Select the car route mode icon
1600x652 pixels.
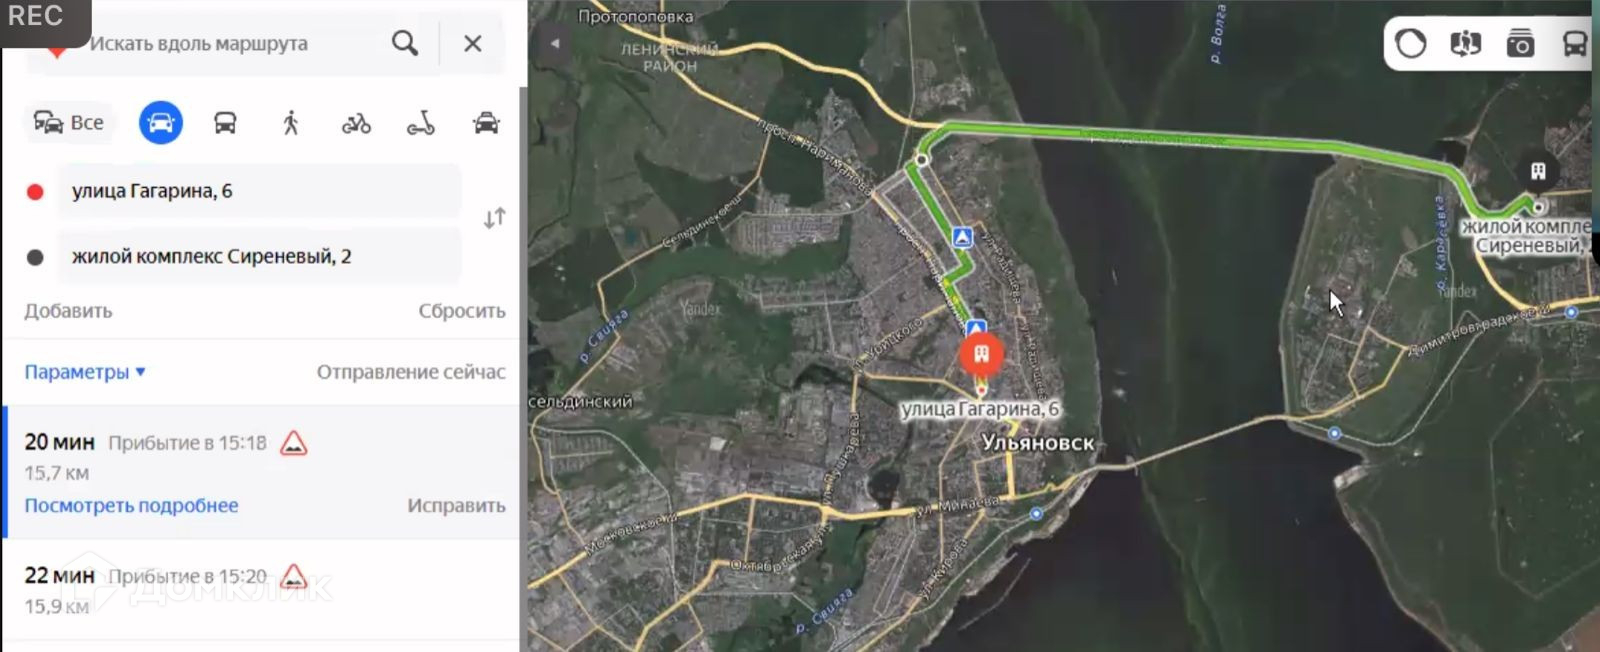click(161, 123)
